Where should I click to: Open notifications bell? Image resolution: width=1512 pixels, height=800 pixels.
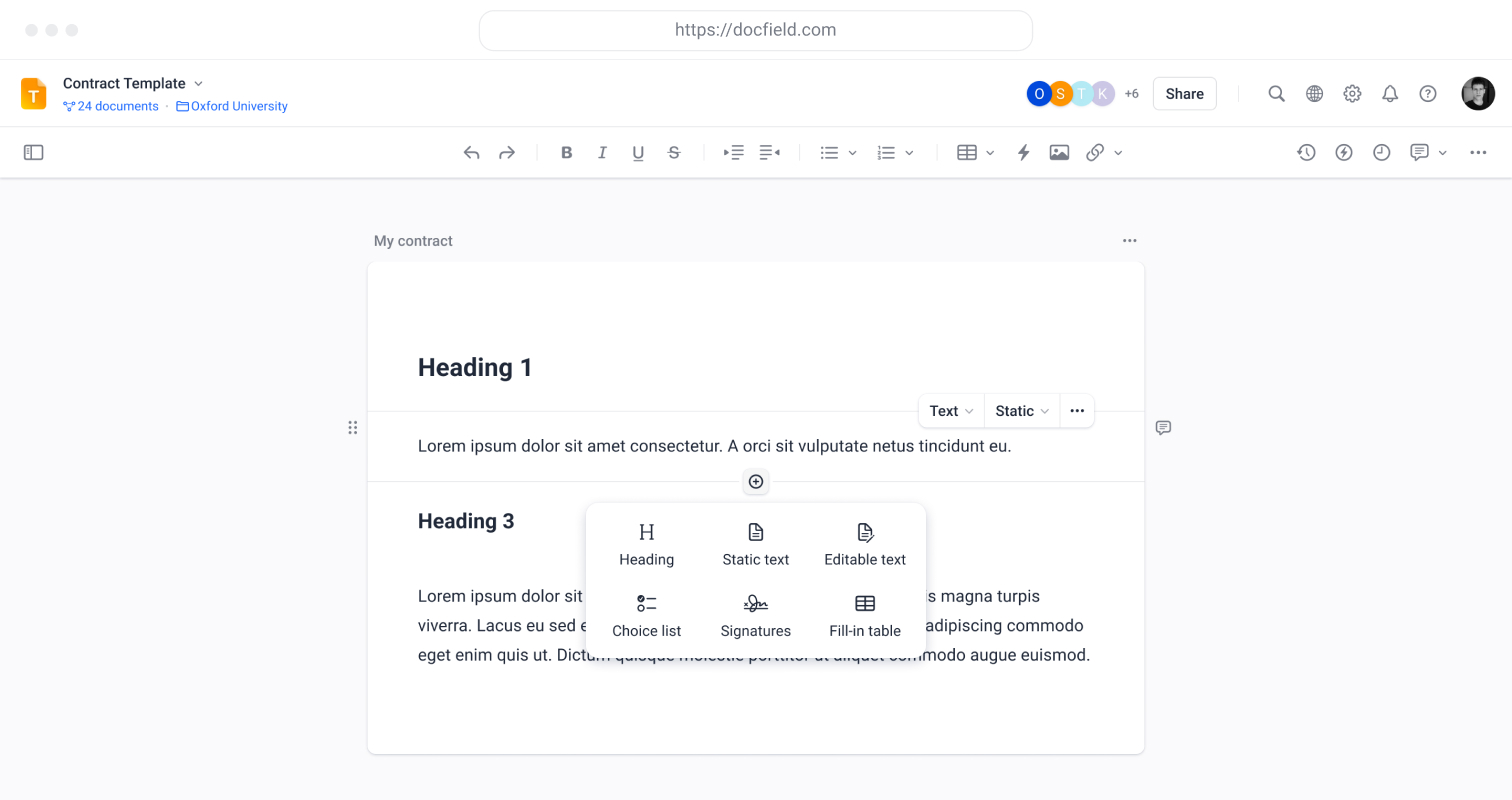[x=1390, y=93]
